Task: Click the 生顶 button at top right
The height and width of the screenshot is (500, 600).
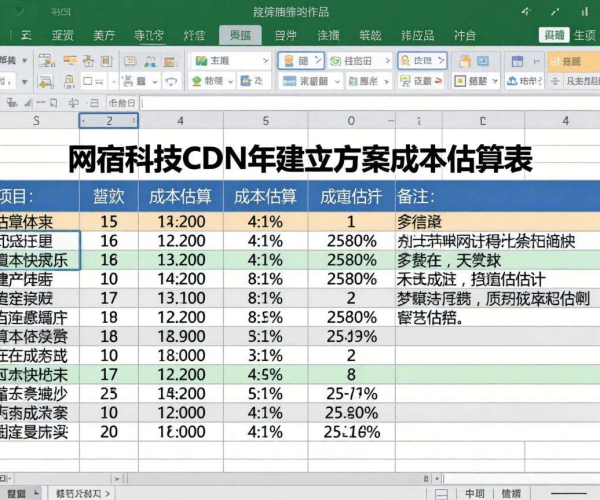Action: pos(585,36)
